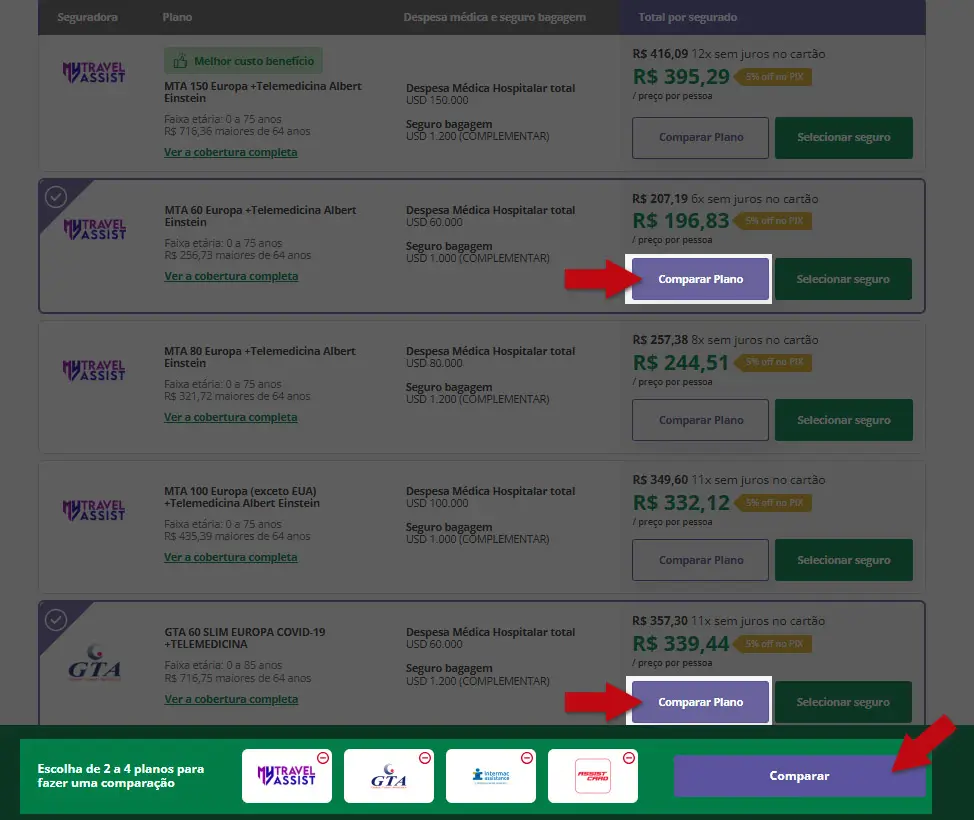
Task: Uncheck the selected mark on GTA 60 SLIM plan
Action: tap(56, 619)
